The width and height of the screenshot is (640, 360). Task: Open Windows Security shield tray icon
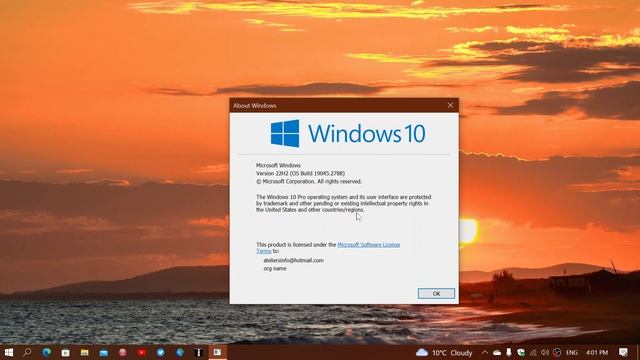(521, 352)
